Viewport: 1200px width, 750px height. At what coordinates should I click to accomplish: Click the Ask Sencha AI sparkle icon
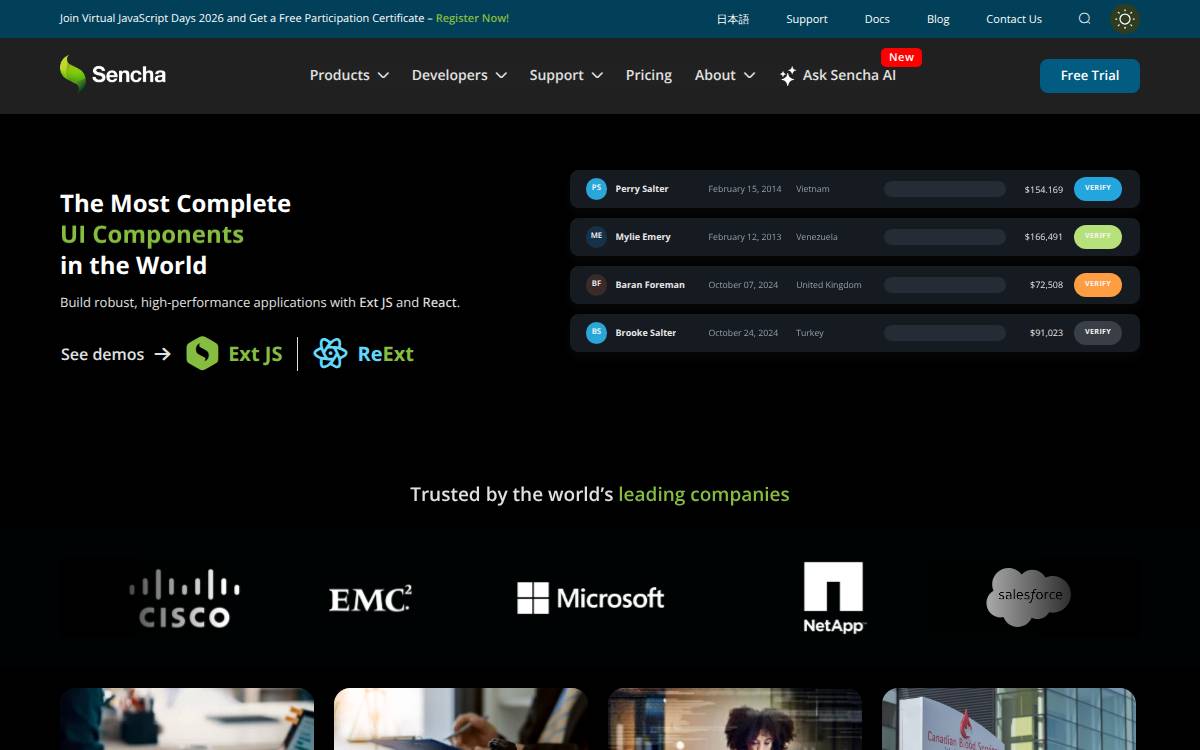click(x=788, y=75)
